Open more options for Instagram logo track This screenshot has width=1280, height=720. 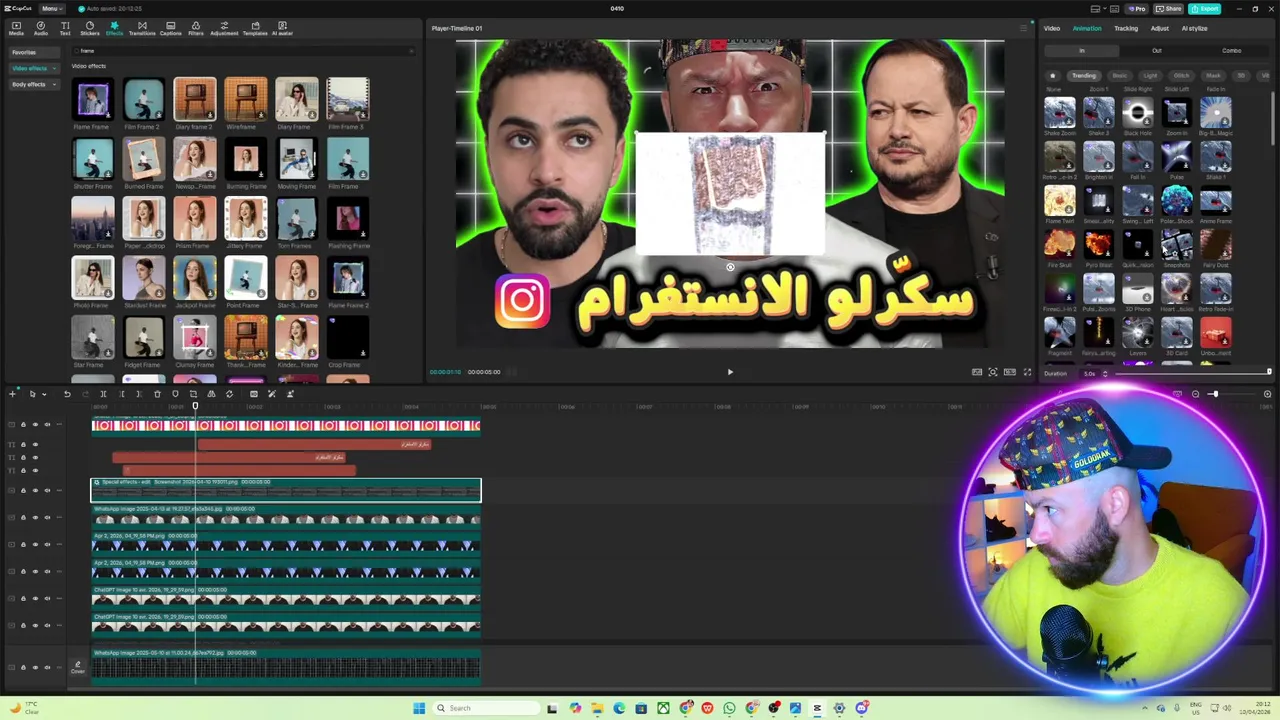[60, 425]
